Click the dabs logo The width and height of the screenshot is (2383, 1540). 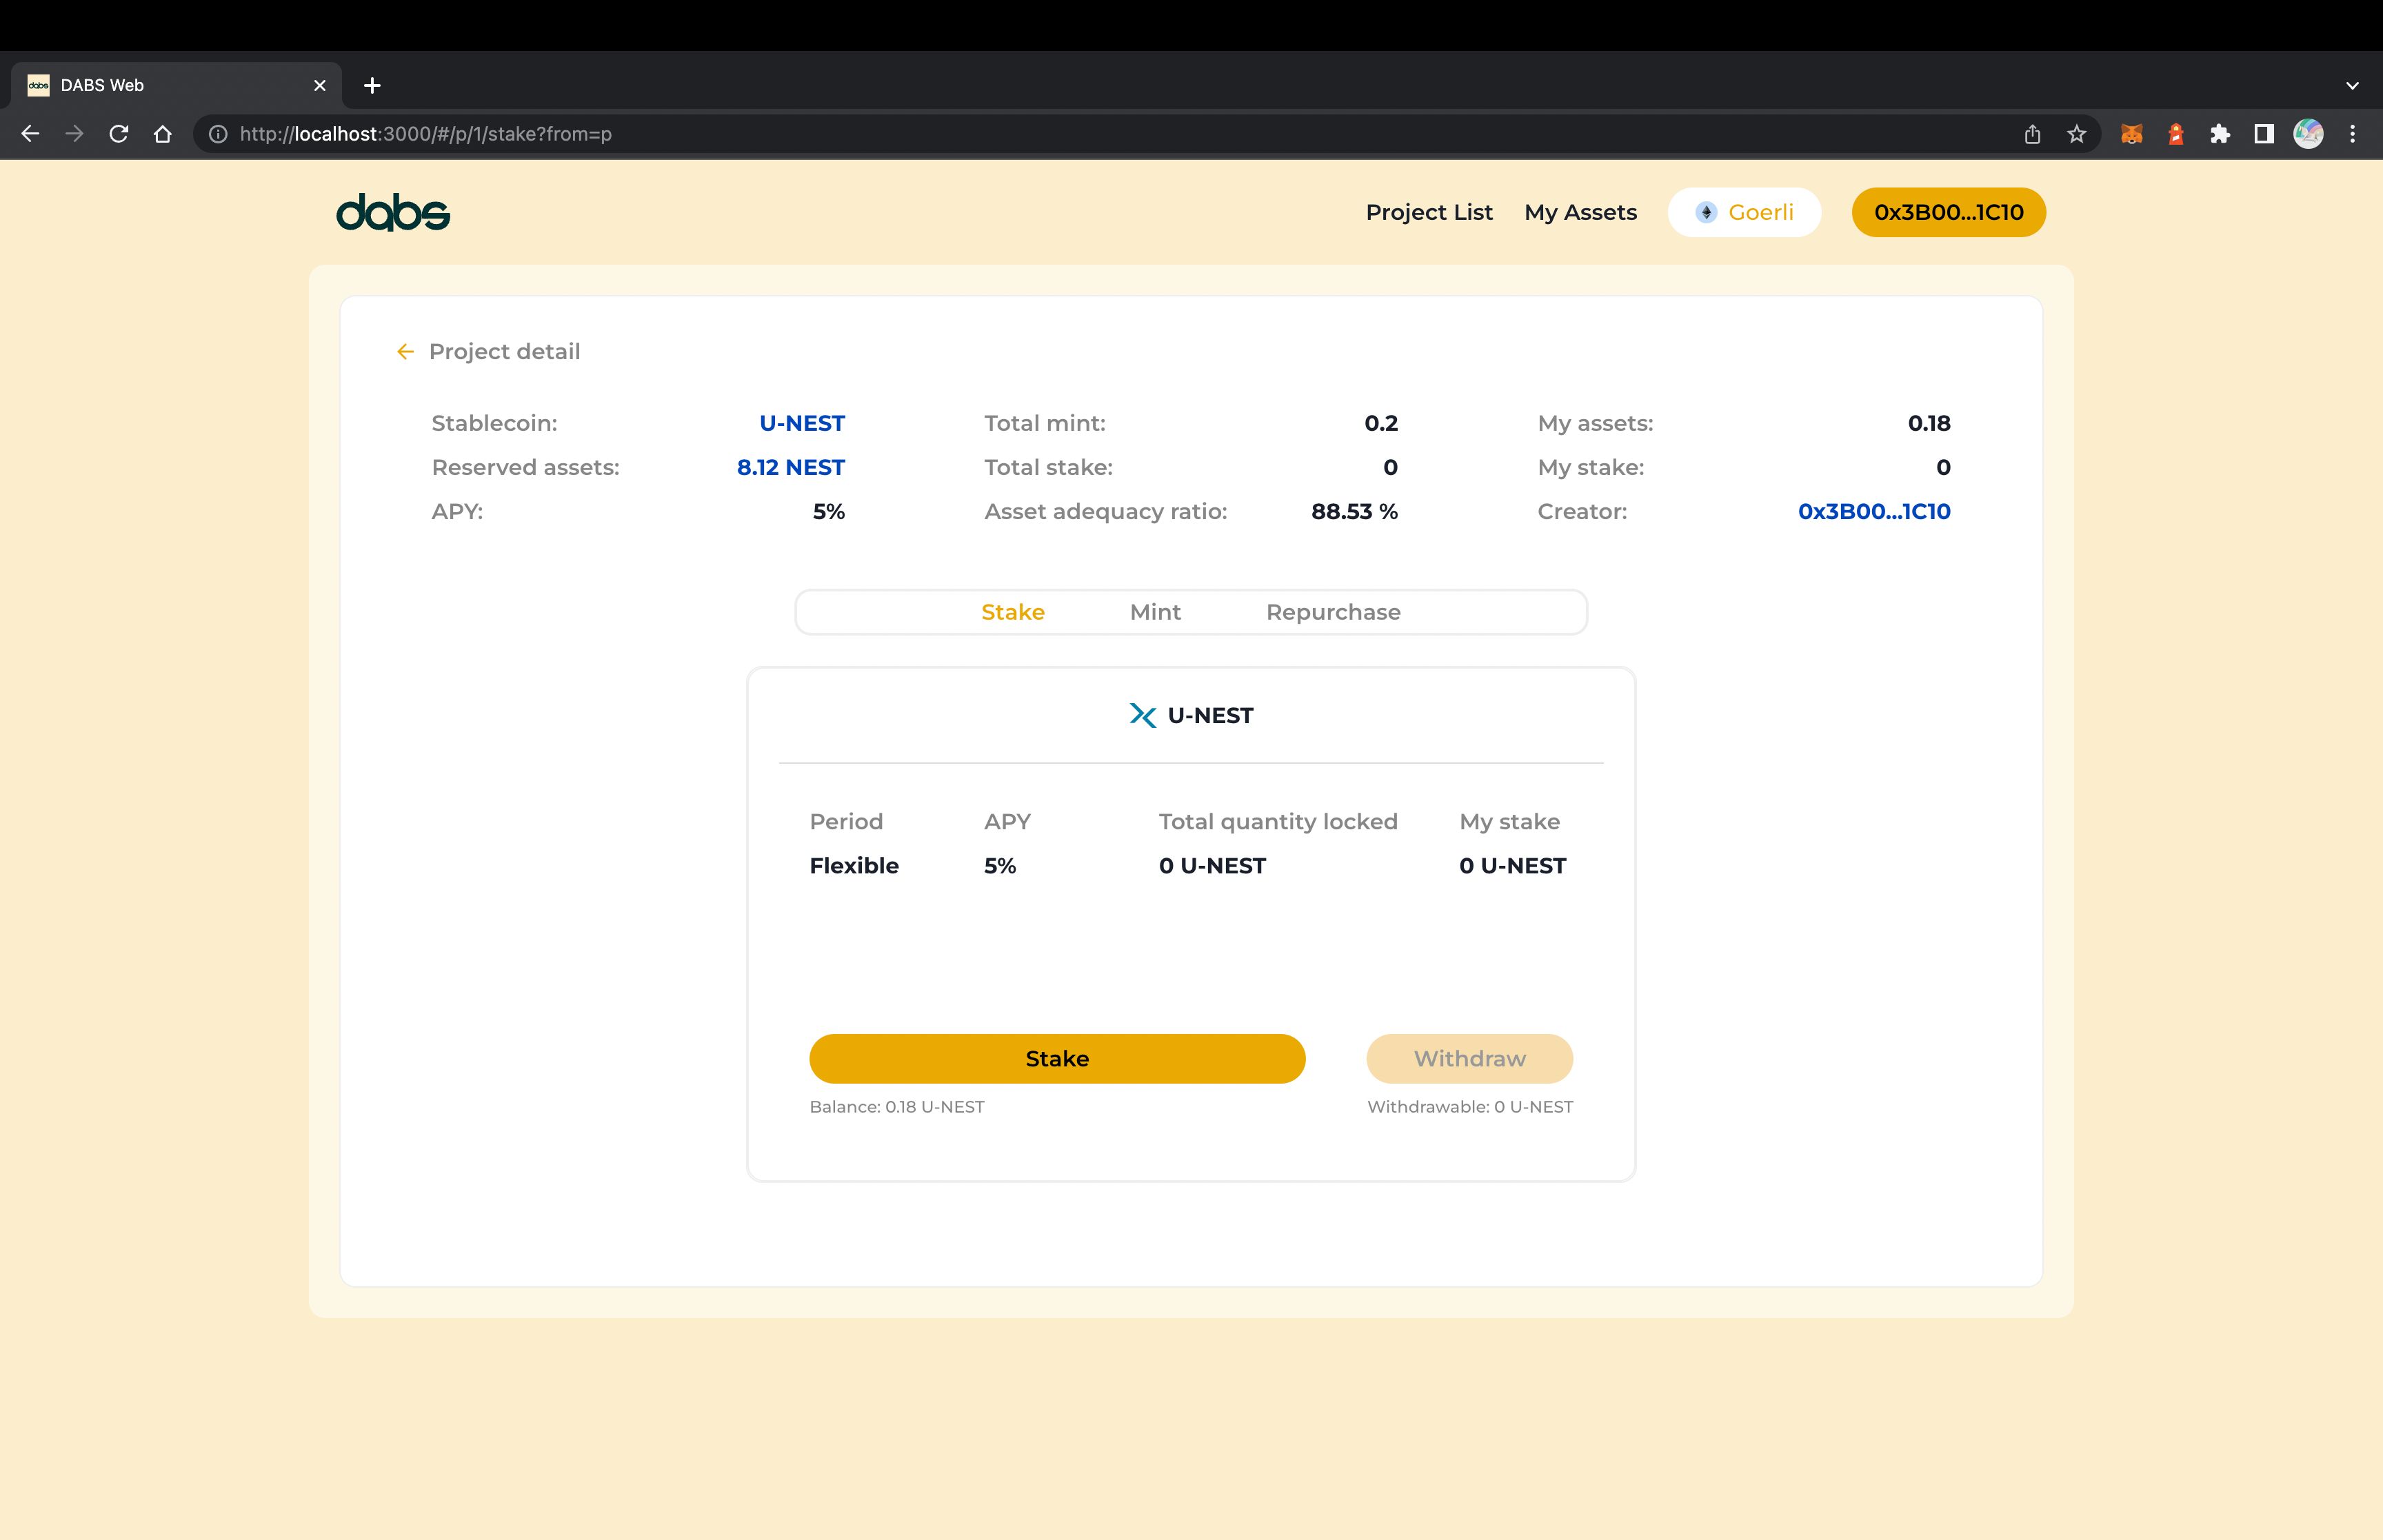(x=393, y=212)
